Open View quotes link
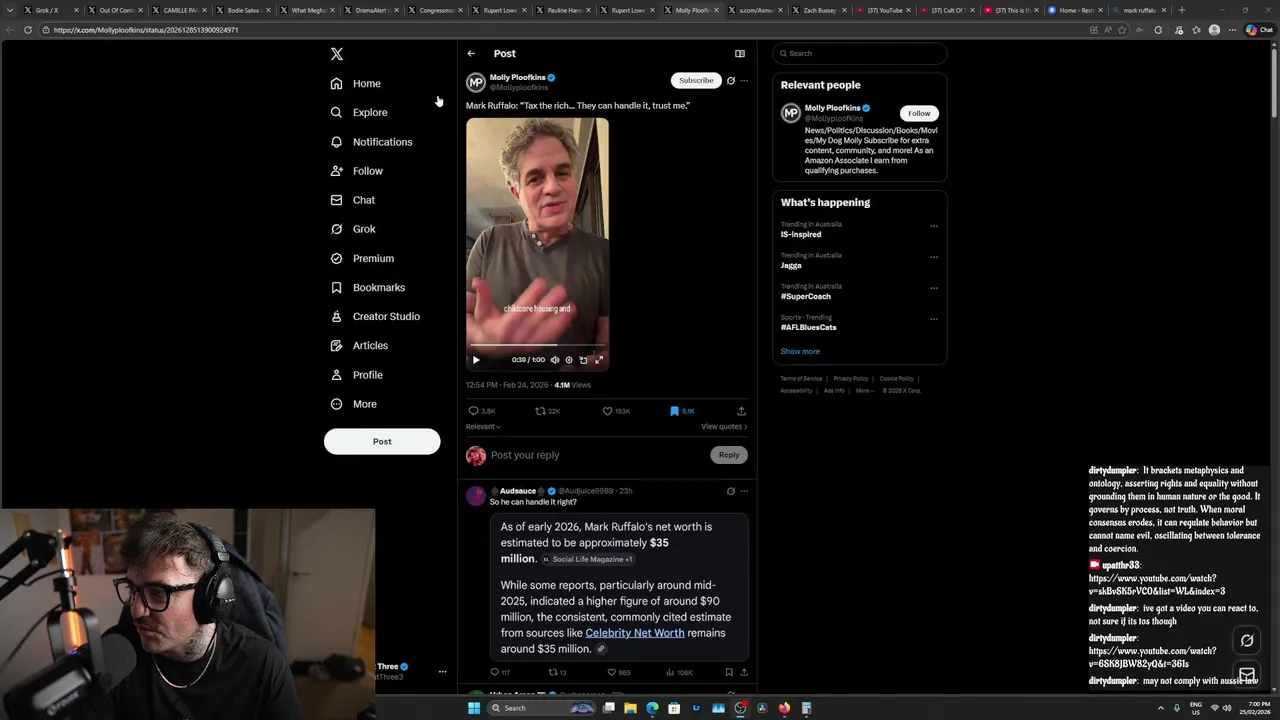This screenshot has height=720, width=1280. point(724,427)
